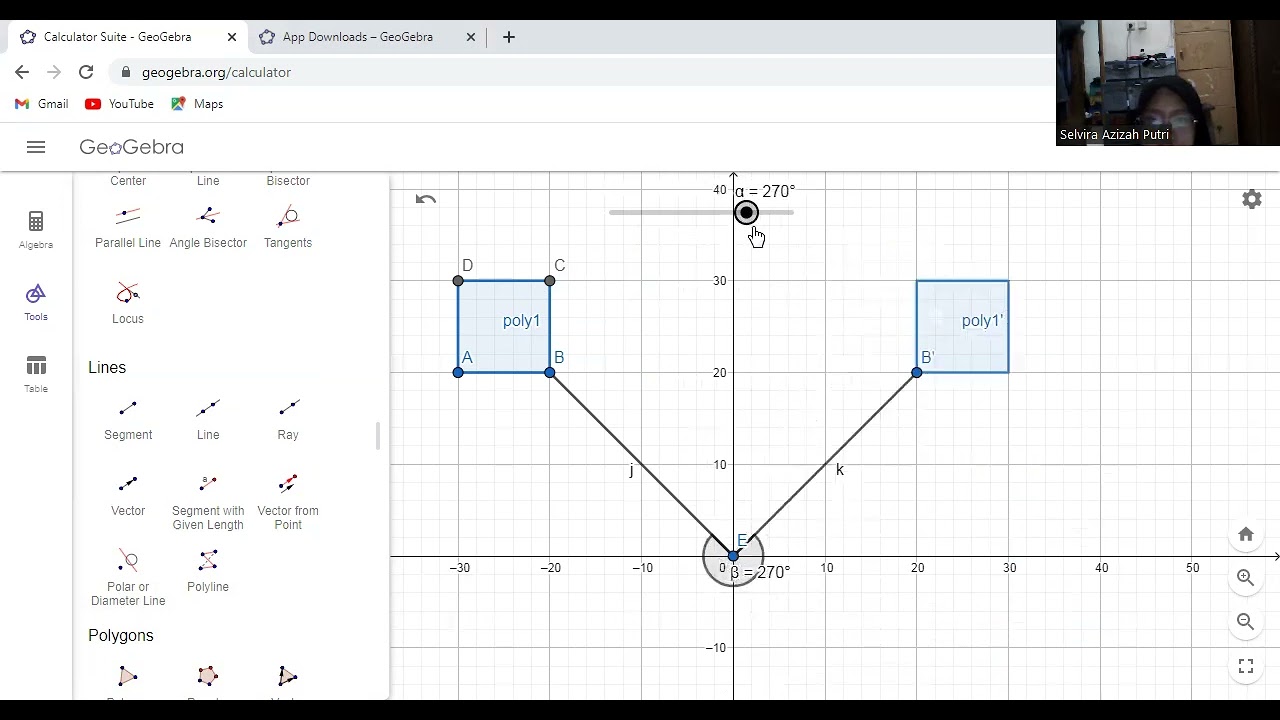Zoom in using the magnifier plus button
The width and height of the screenshot is (1280, 720).
1245,578
